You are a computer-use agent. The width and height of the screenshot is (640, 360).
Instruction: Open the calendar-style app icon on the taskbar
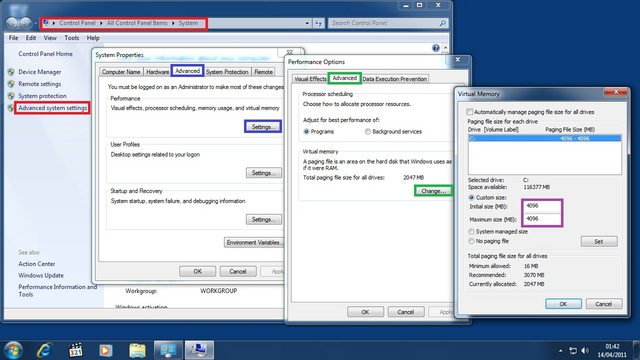point(76,350)
